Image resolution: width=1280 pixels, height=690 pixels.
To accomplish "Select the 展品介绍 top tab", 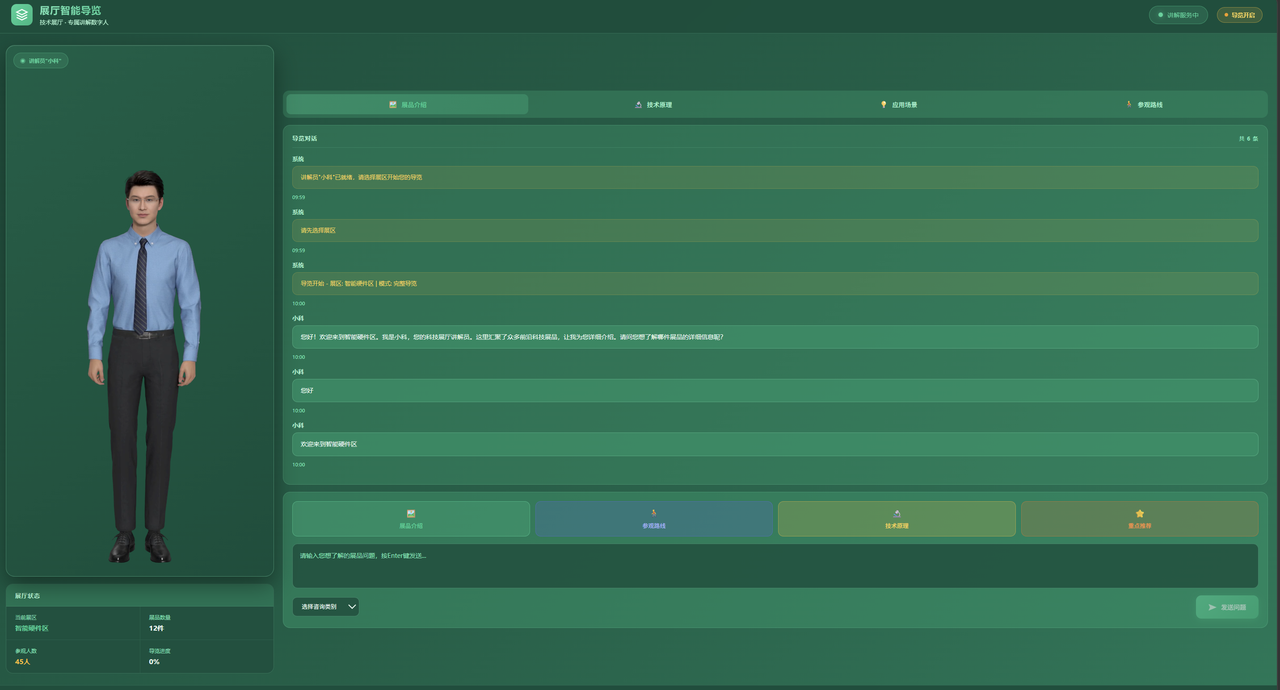I will [x=408, y=104].
